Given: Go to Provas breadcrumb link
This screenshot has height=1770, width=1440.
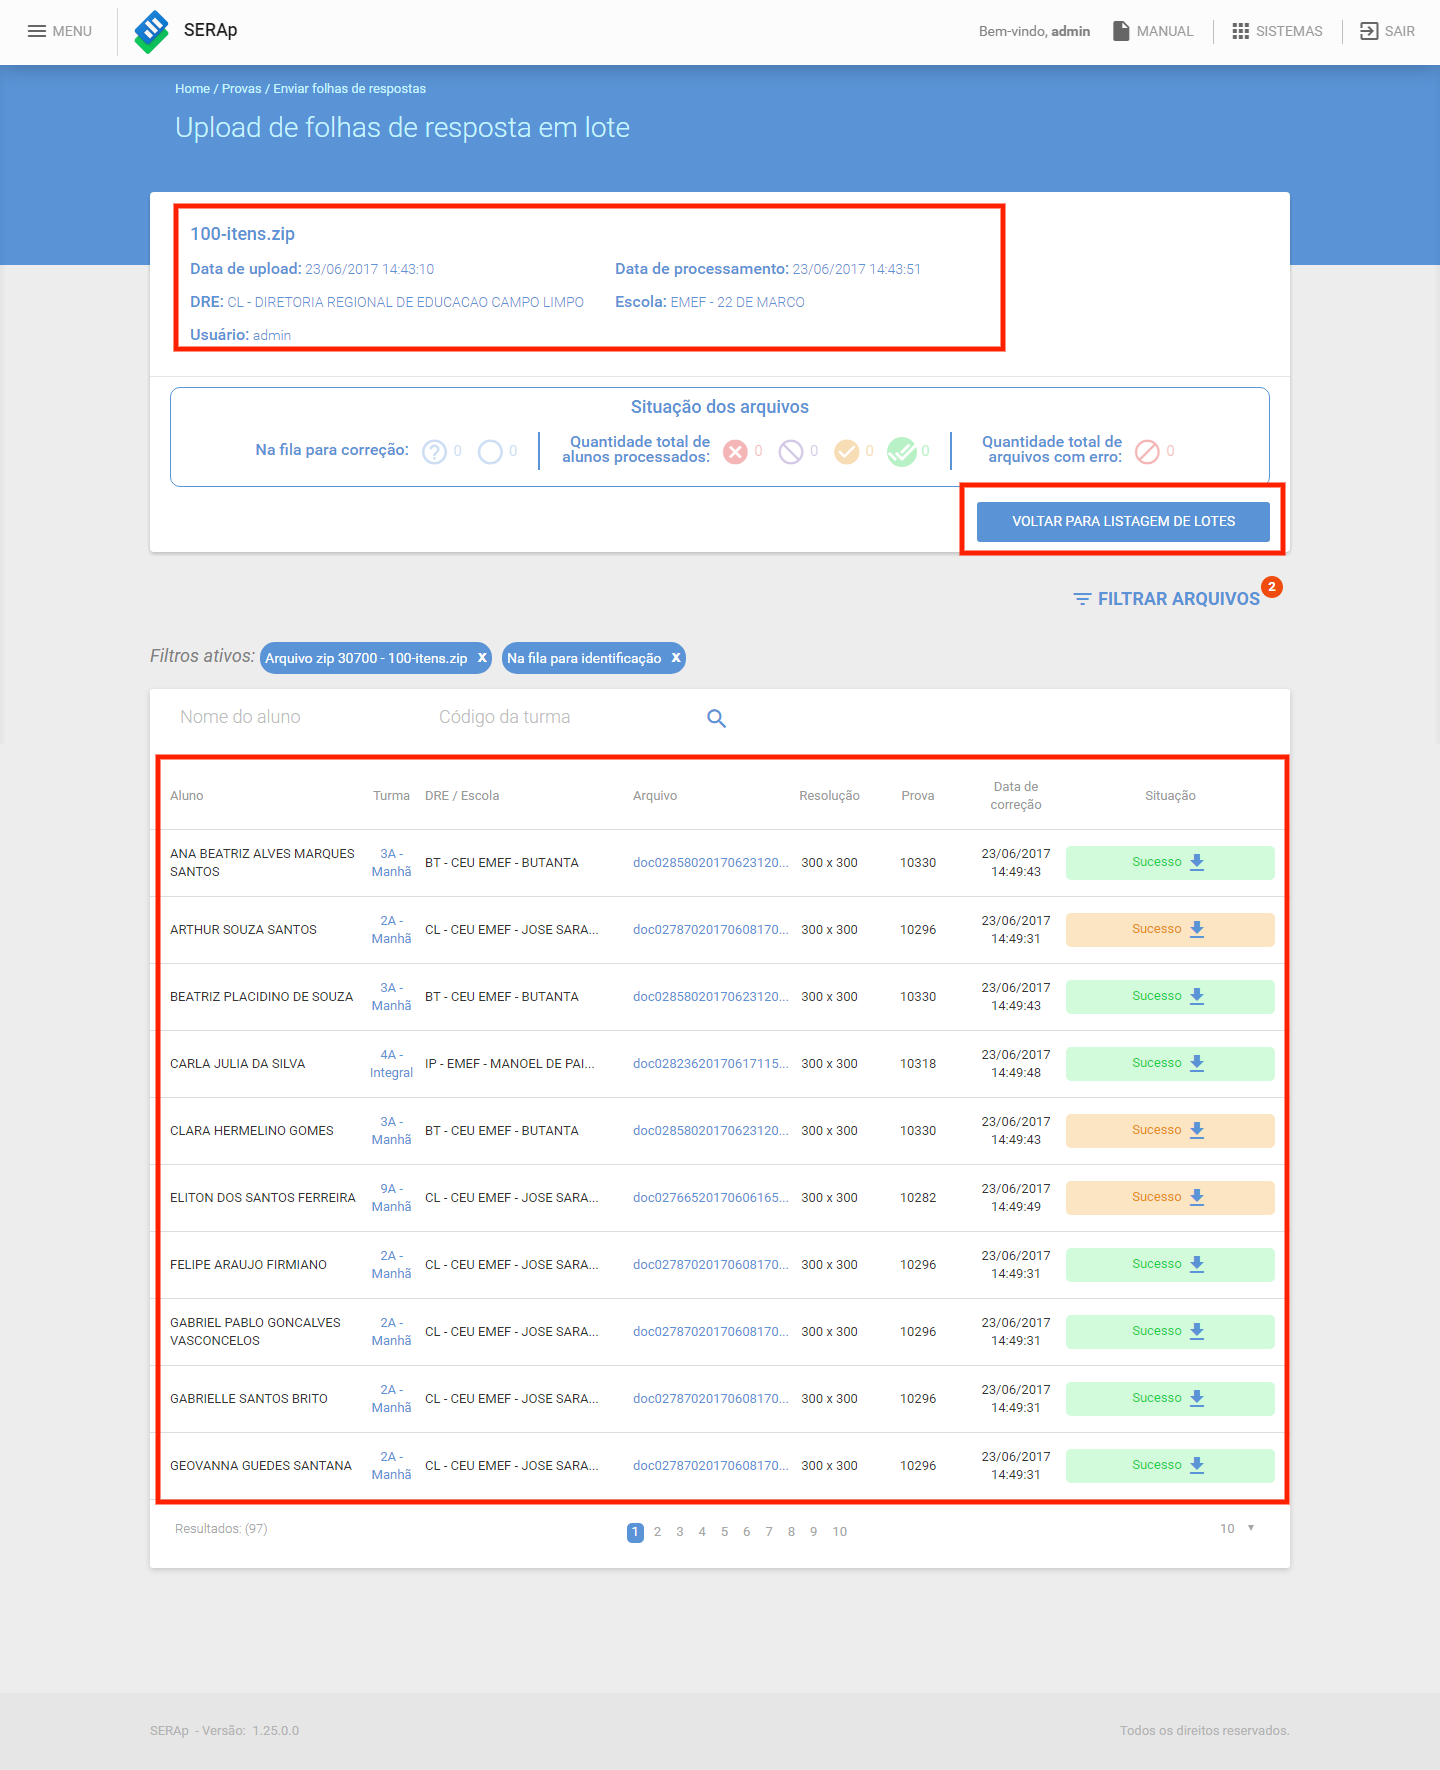Looking at the screenshot, I should pos(241,89).
